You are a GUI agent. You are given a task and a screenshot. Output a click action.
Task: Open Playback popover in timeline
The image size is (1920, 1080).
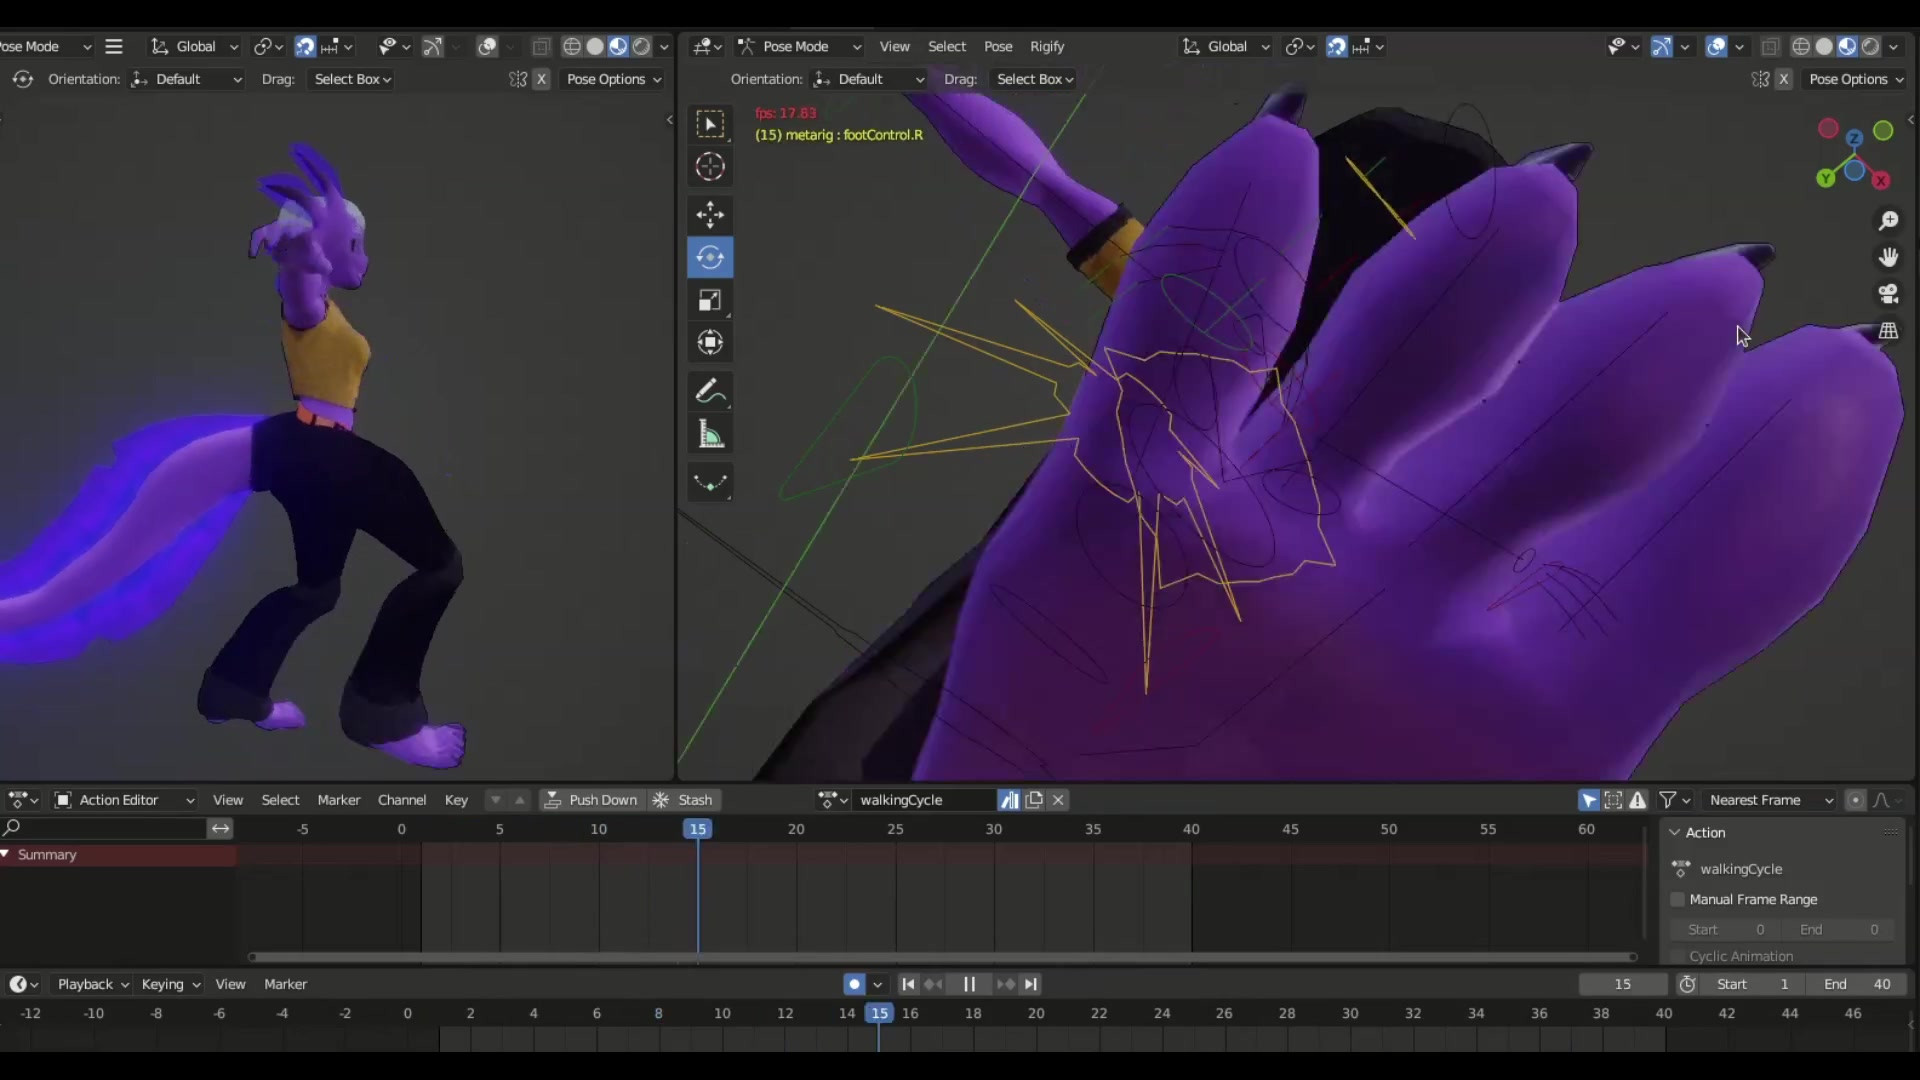click(93, 984)
